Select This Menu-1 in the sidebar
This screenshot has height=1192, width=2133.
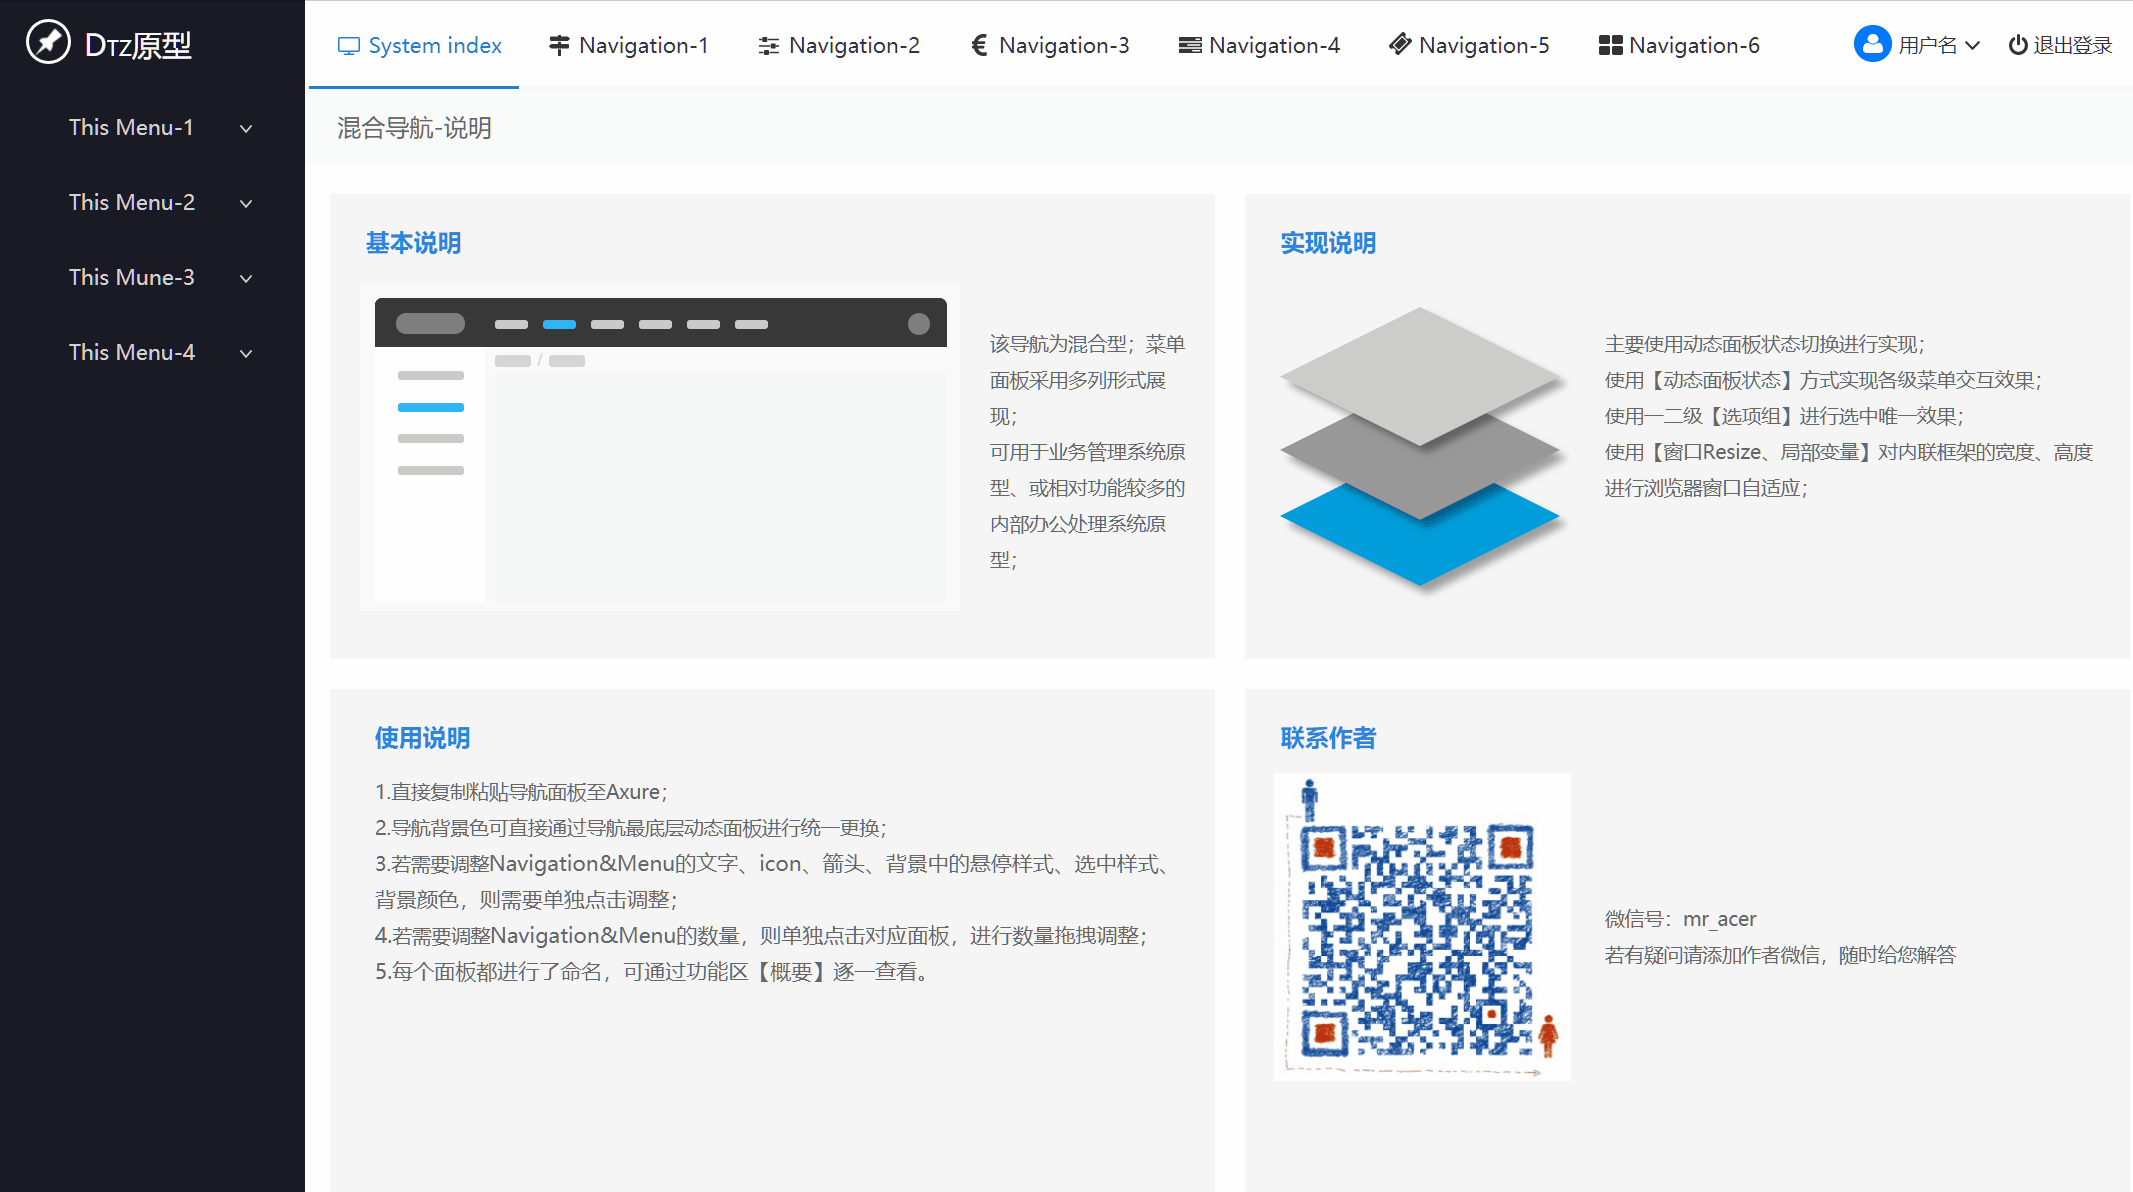(x=152, y=127)
